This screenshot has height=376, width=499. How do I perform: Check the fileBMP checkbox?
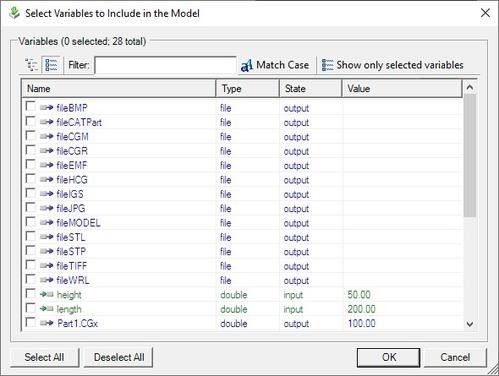pos(30,107)
